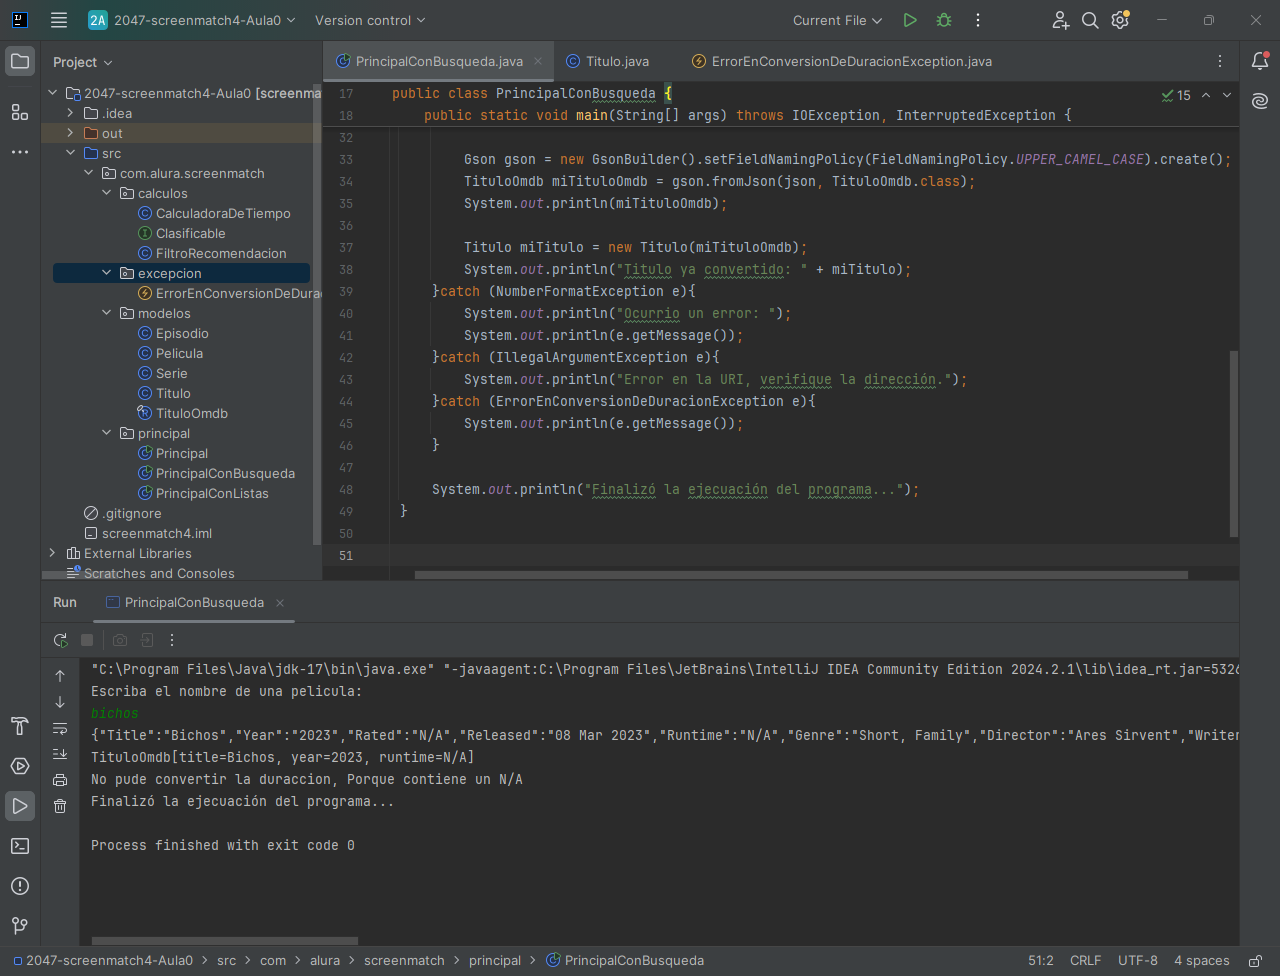
Task: Click the console horizontal scrollbar
Action: 225,941
